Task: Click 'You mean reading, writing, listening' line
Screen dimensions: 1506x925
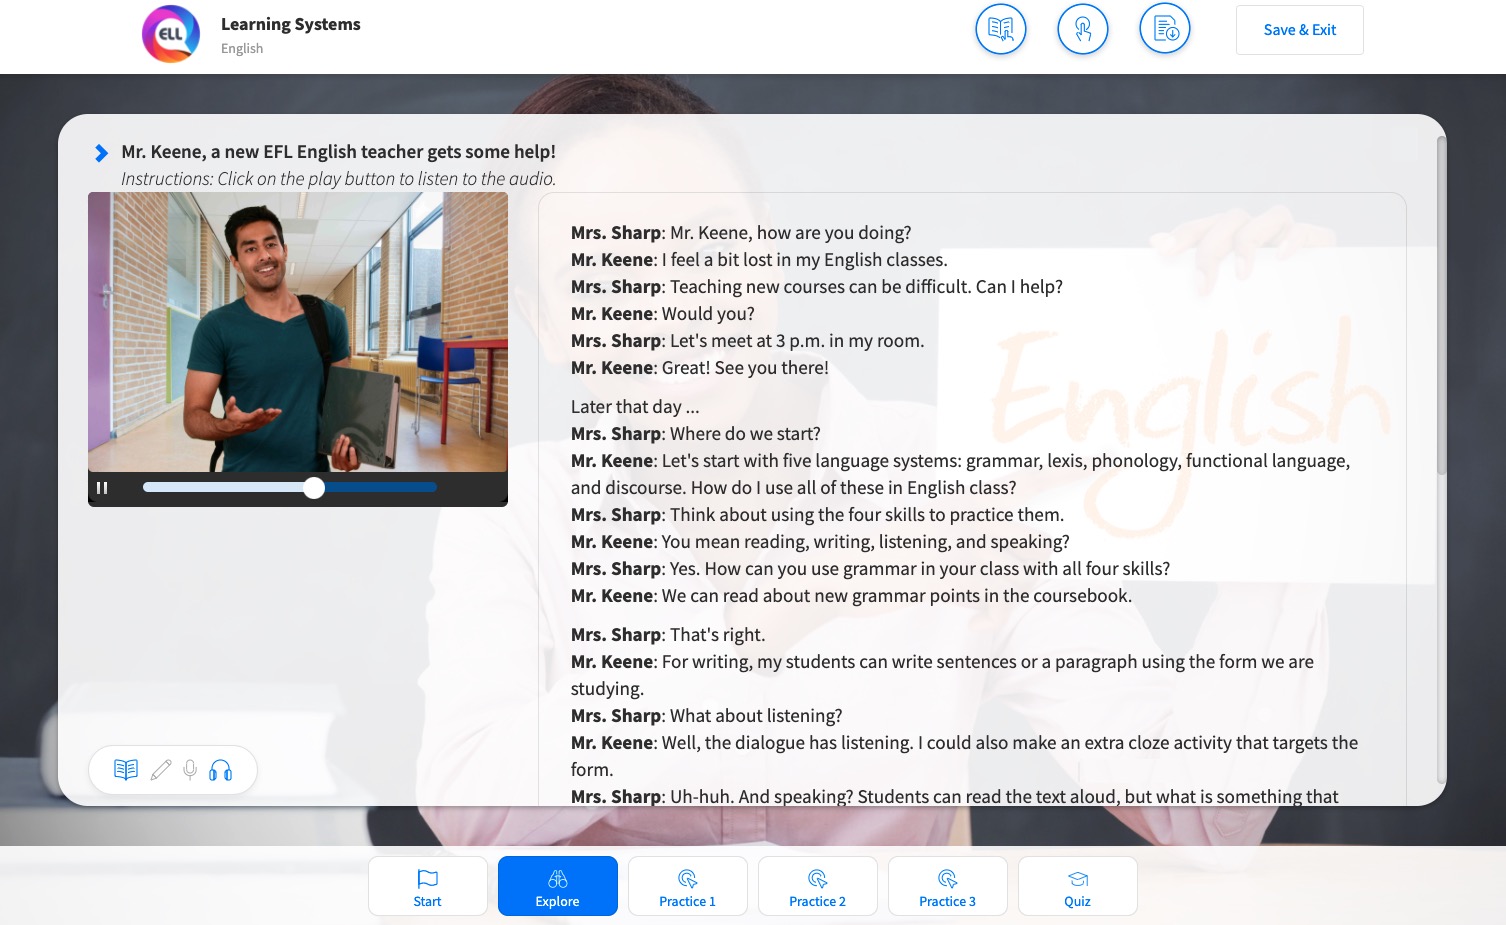Action: point(820,542)
